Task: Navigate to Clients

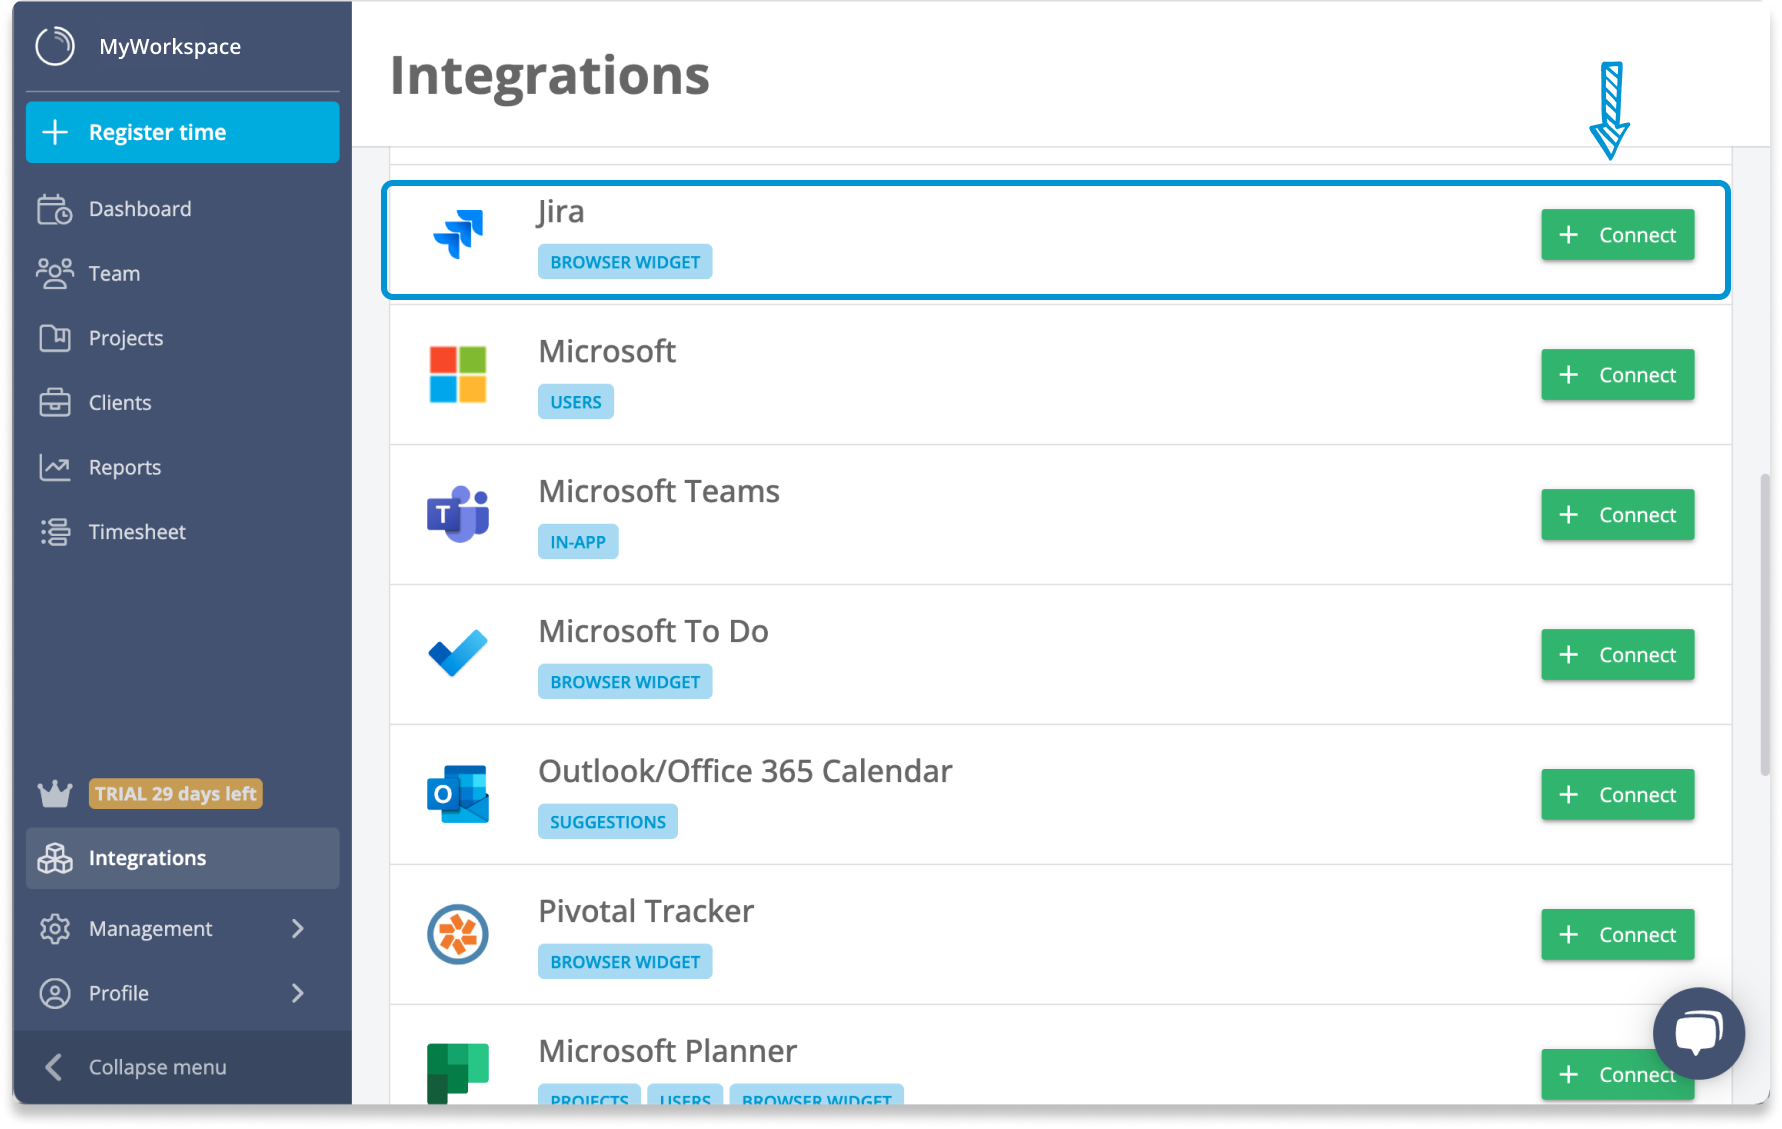Action: pos(182,402)
